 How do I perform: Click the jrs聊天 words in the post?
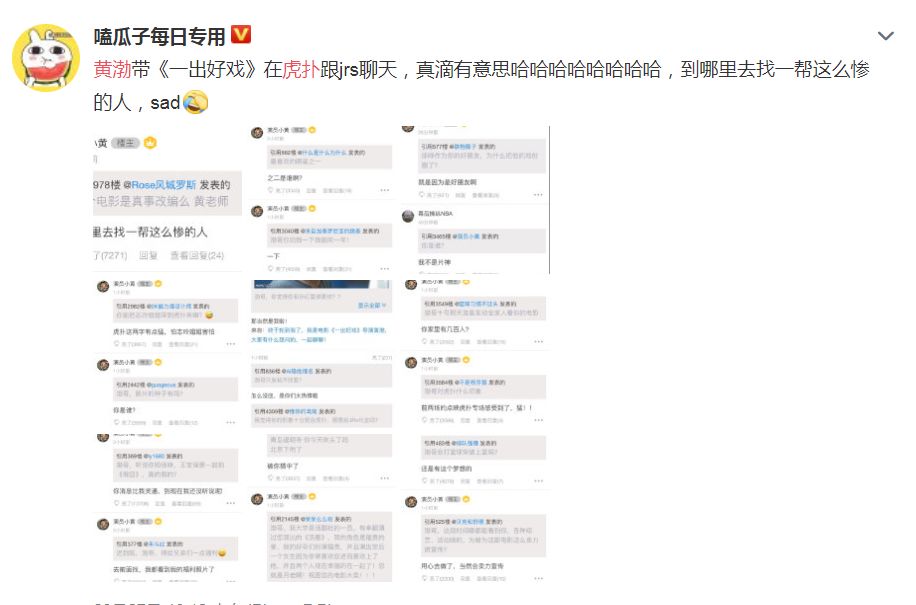point(368,69)
